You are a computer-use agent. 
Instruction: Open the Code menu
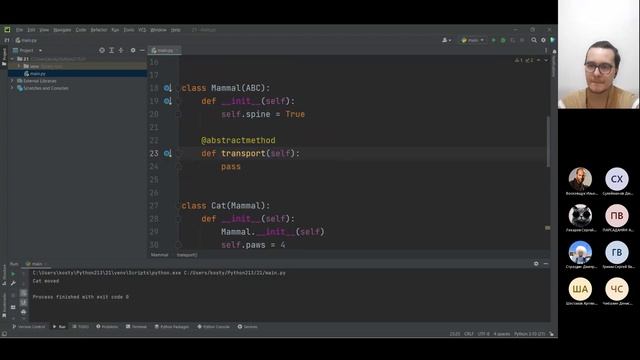(x=81, y=30)
